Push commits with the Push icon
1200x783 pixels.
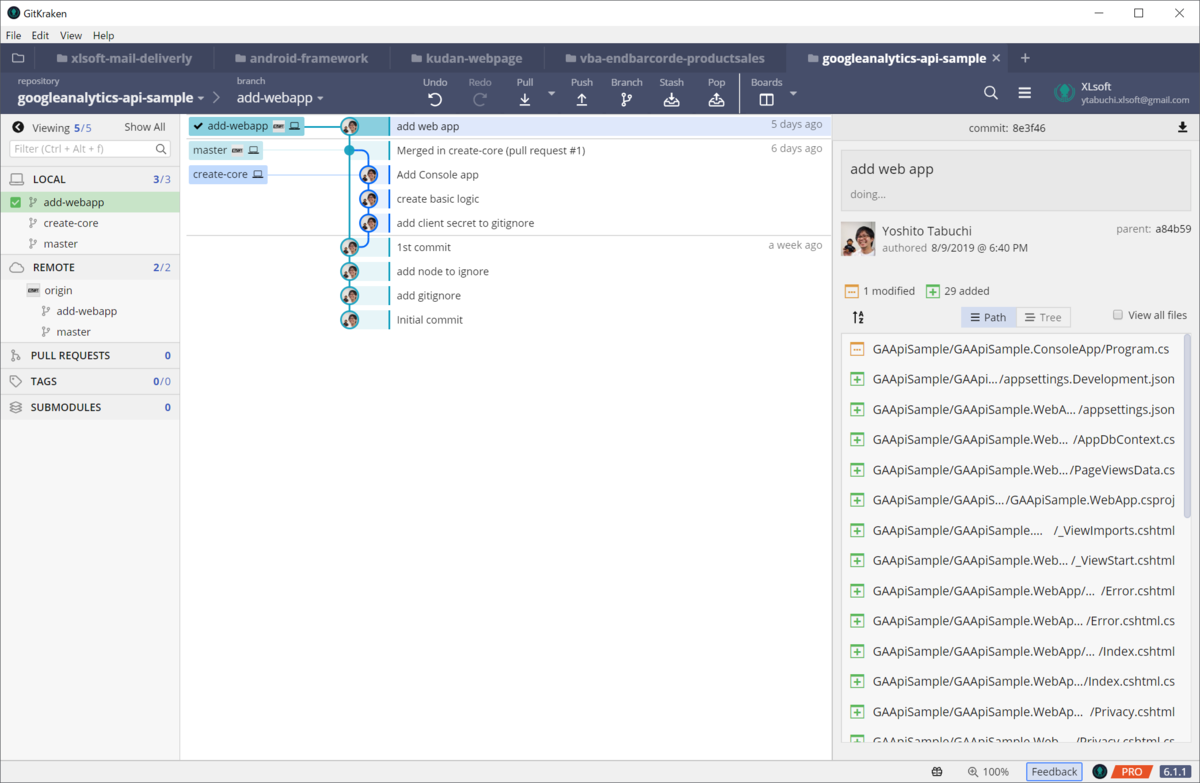click(x=582, y=99)
